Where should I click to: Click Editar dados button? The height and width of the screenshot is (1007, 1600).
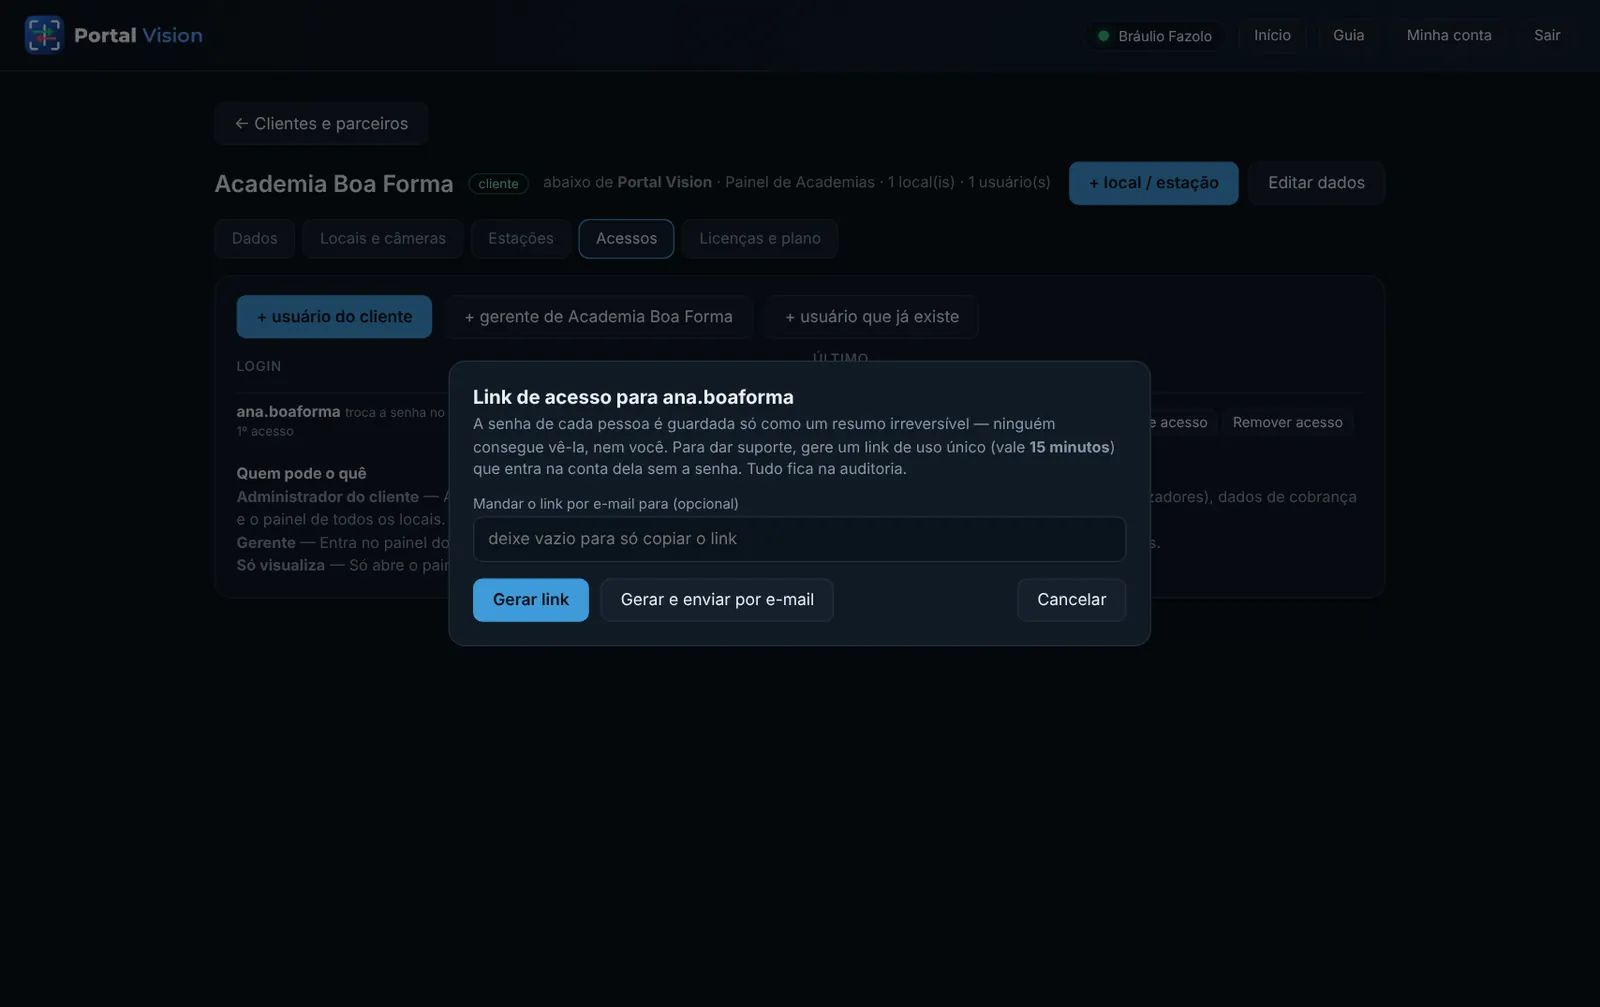[1316, 183]
